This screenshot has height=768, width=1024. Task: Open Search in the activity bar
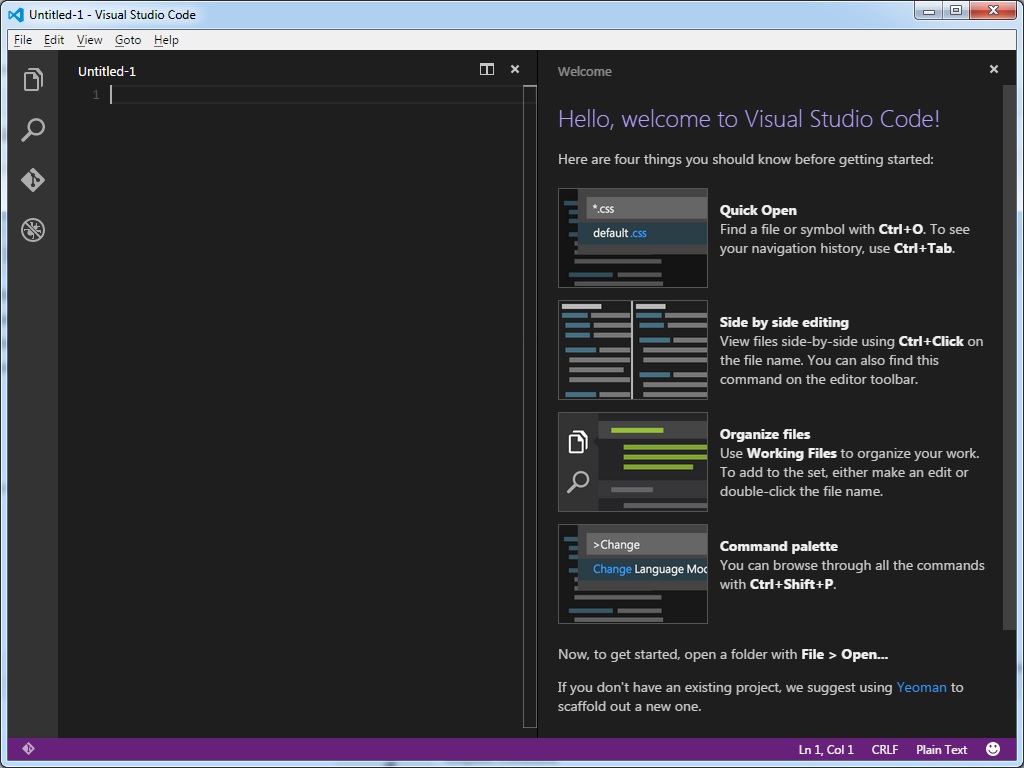pyautogui.click(x=33, y=130)
